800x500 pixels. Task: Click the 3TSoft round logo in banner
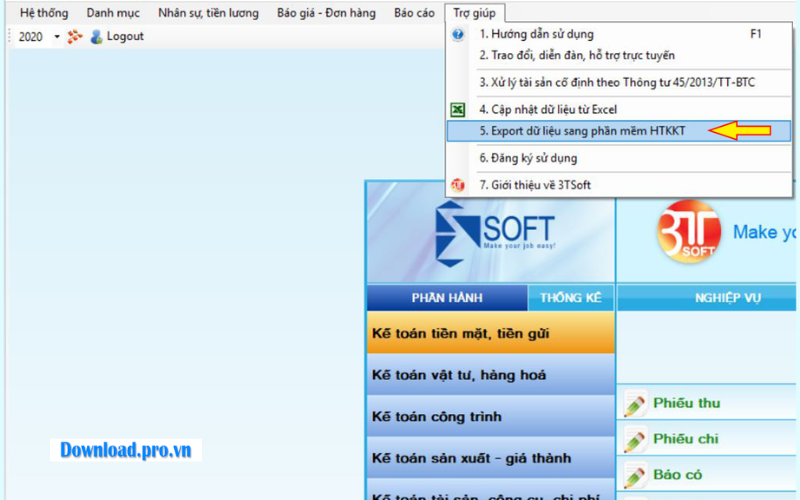[x=687, y=231]
